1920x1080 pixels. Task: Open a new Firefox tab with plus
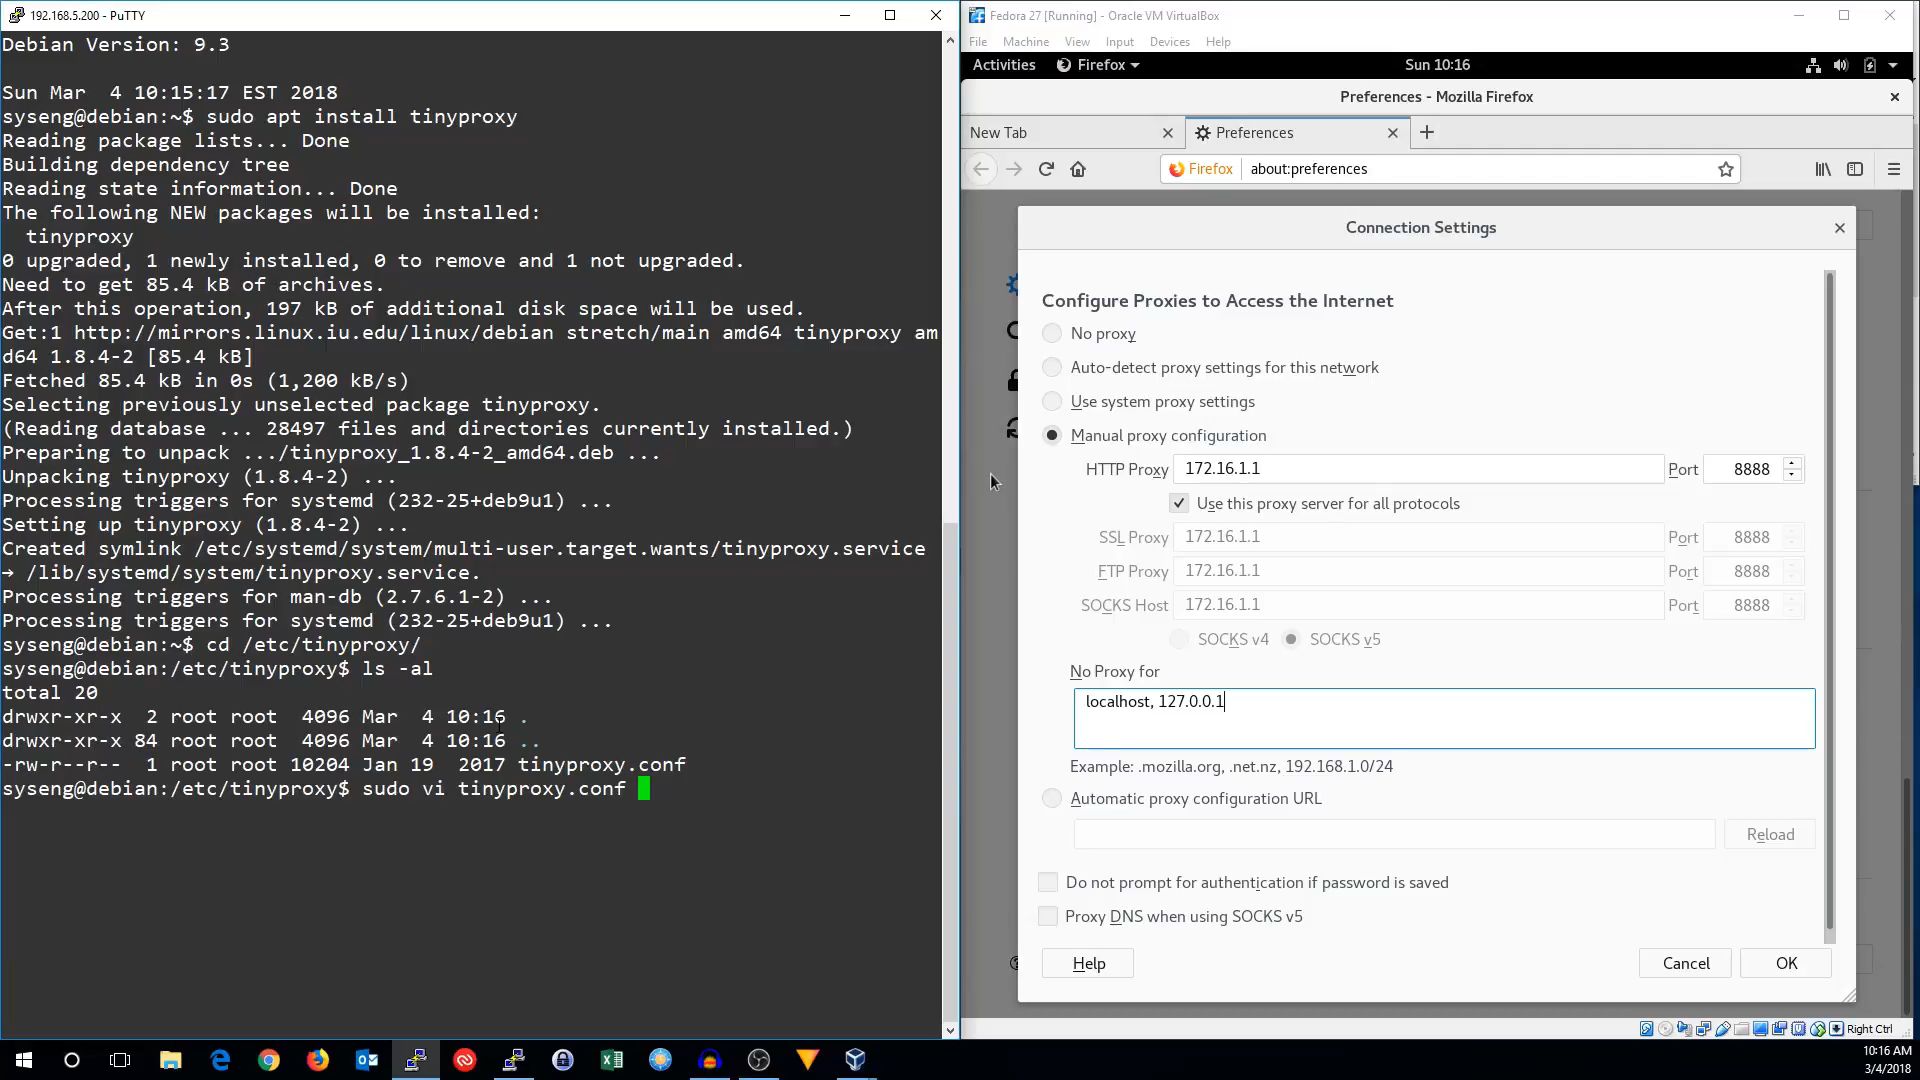1427,132
